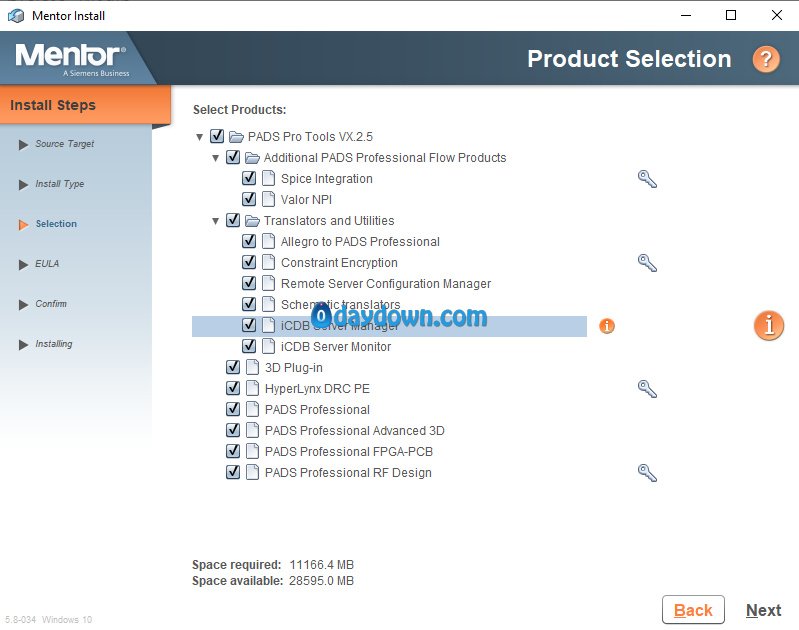Collapse the PADS Pro Tools VX.2.5 tree node
799x630 pixels.
[200, 137]
